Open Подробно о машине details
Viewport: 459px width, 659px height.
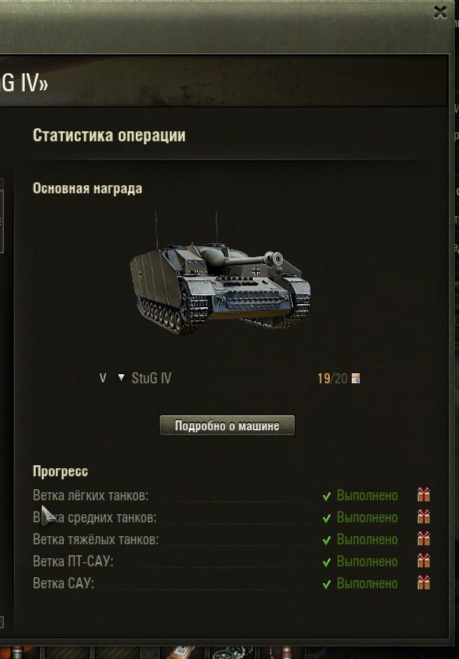(x=227, y=425)
